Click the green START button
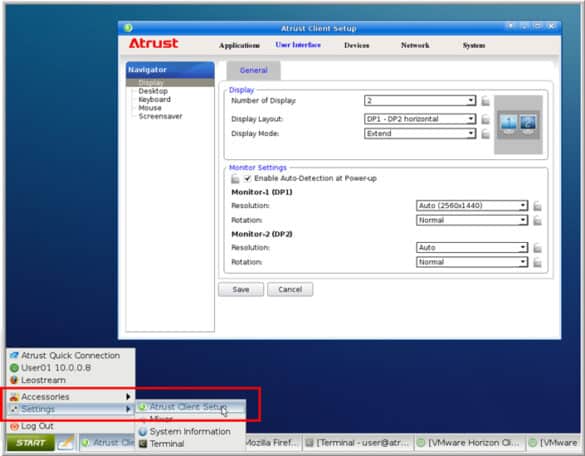This screenshot has height=456, width=585. (30, 443)
